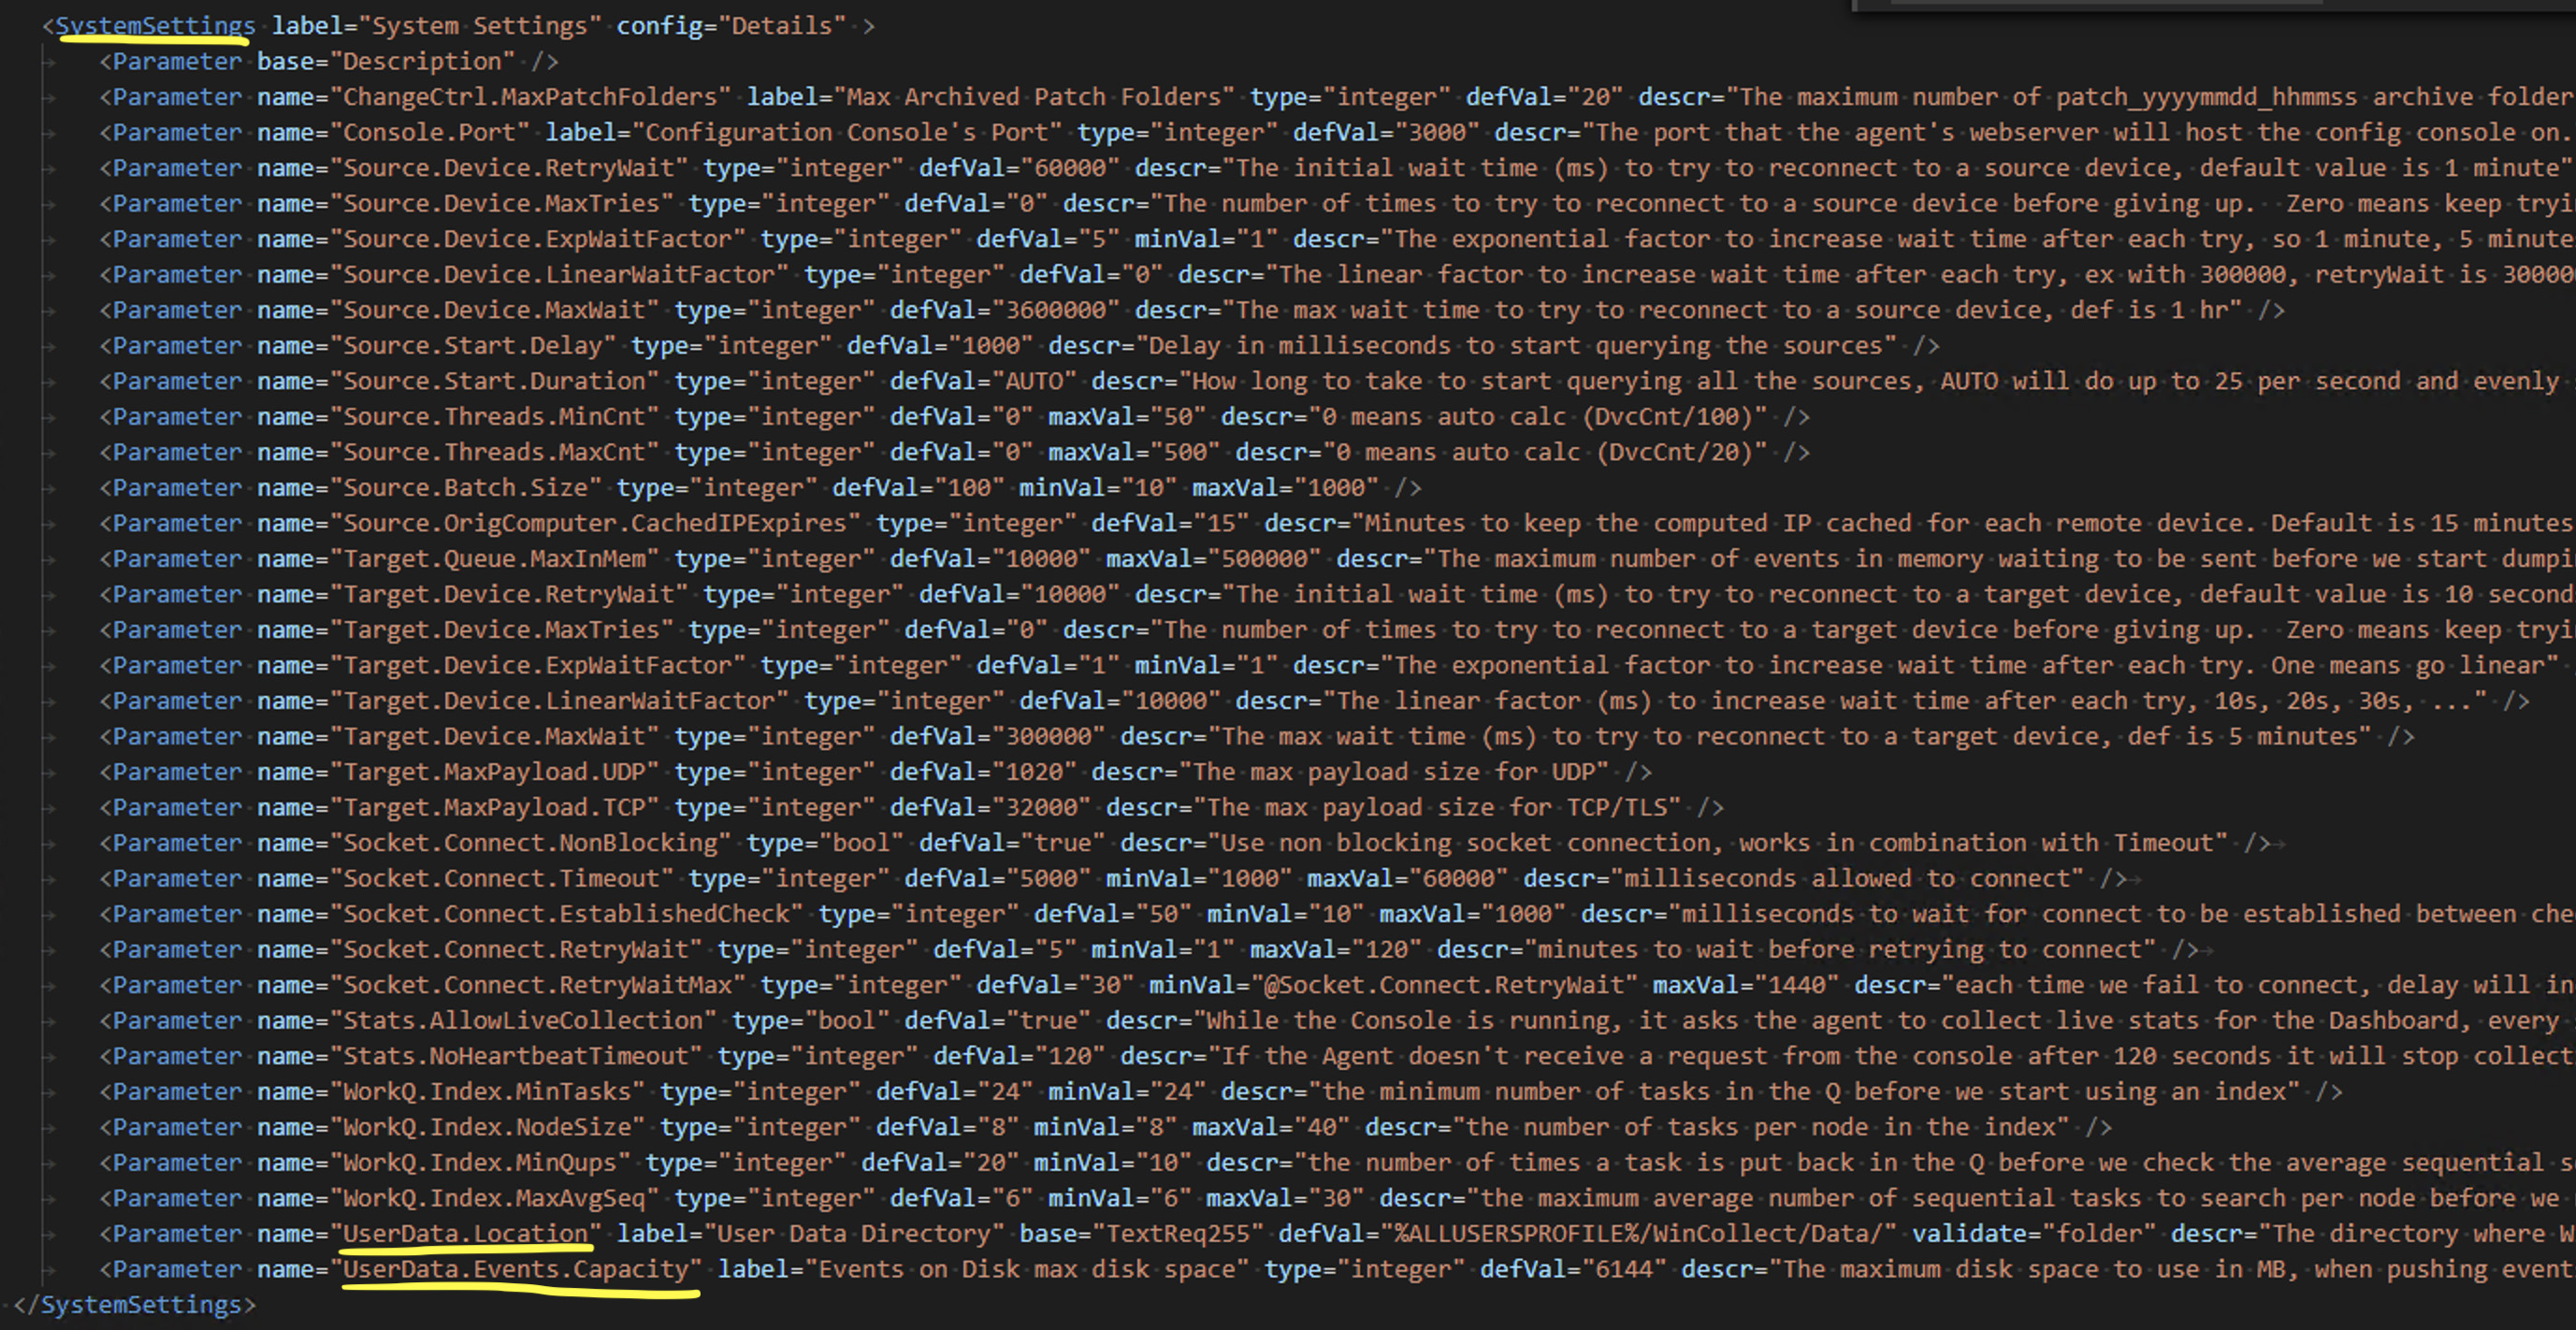Place cursor on UserData.Events.Capacity parameter name
Viewport: 2576px width, 1330px height.
click(x=516, y=1269)
